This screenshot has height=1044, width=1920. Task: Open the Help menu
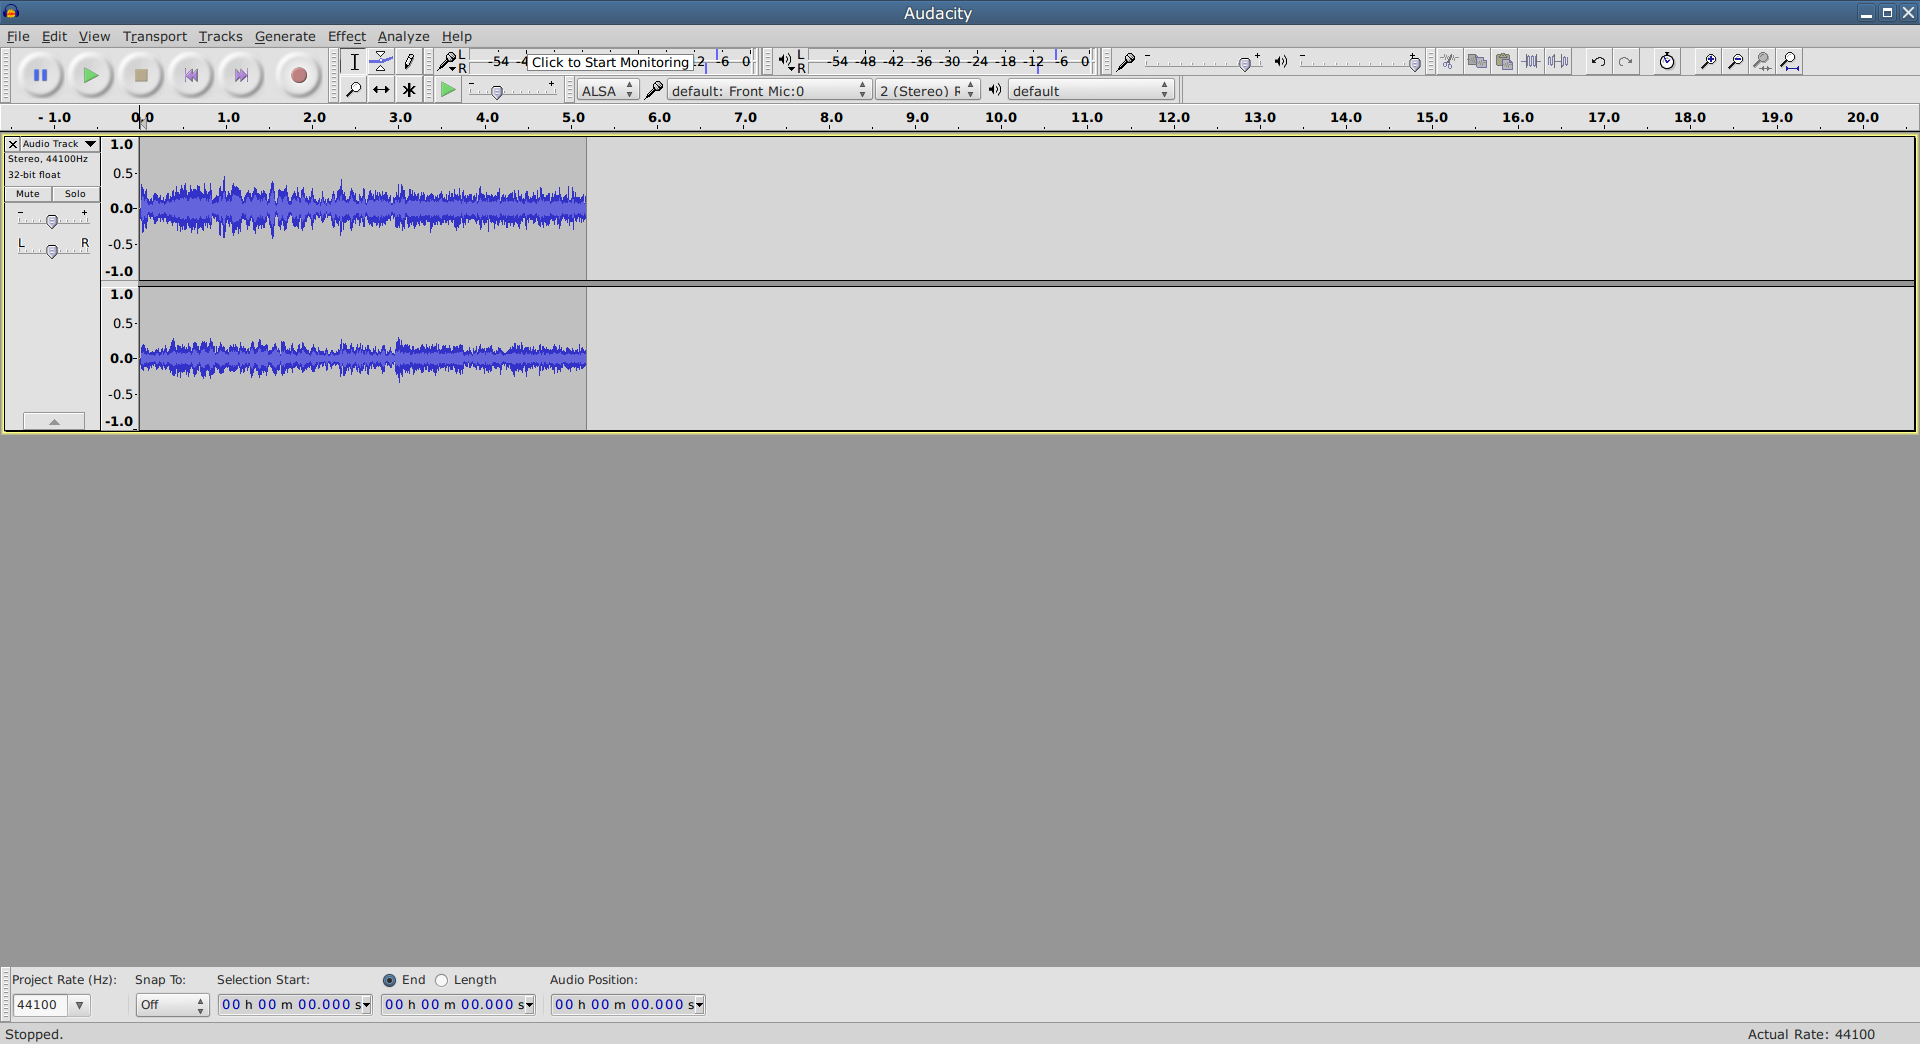(457, 36)
